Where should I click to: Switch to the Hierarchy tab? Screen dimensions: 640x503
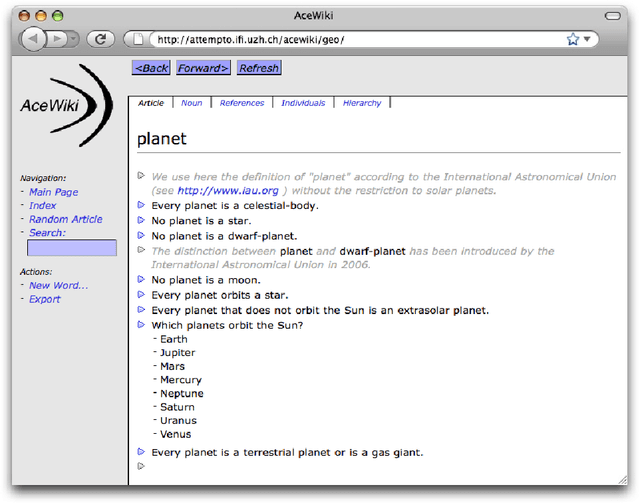(362, 103)
